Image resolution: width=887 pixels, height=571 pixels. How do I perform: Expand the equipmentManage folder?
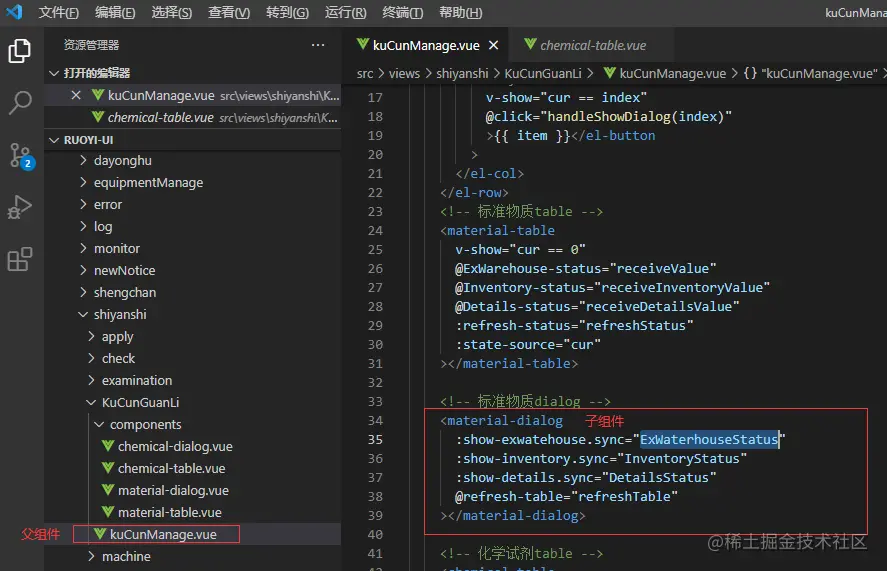(192, 182)
